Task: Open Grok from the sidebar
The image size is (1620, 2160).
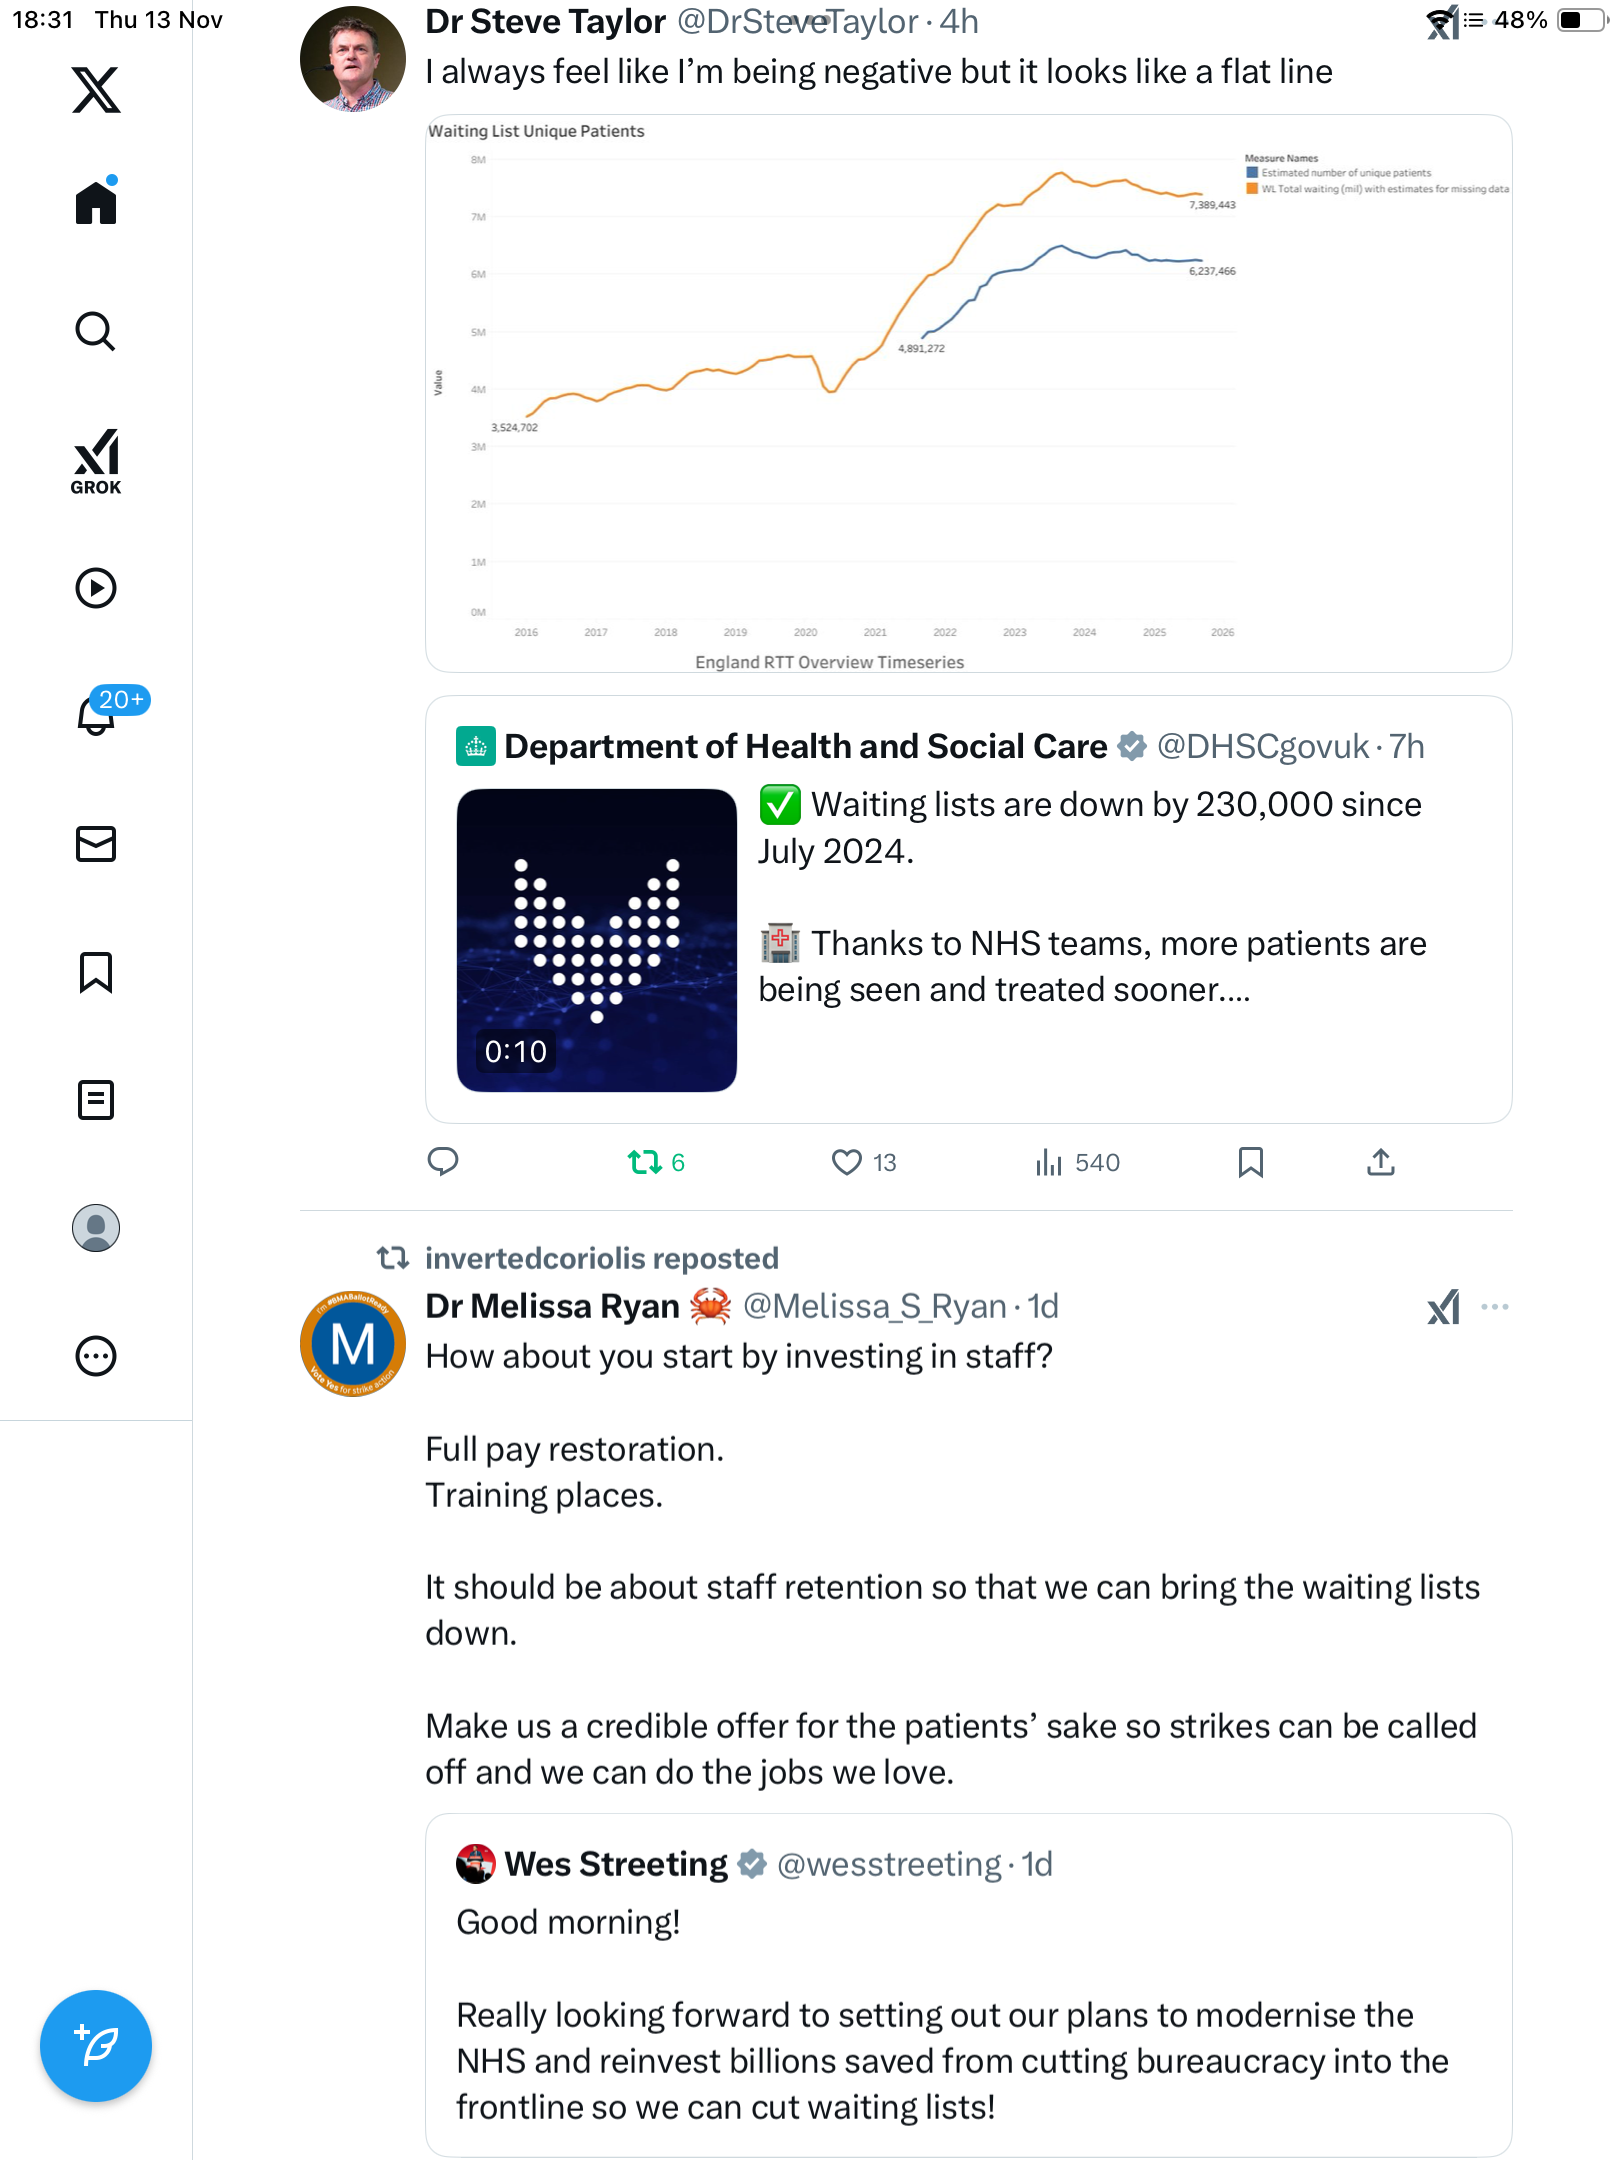Action: click(x=96, y=461)
